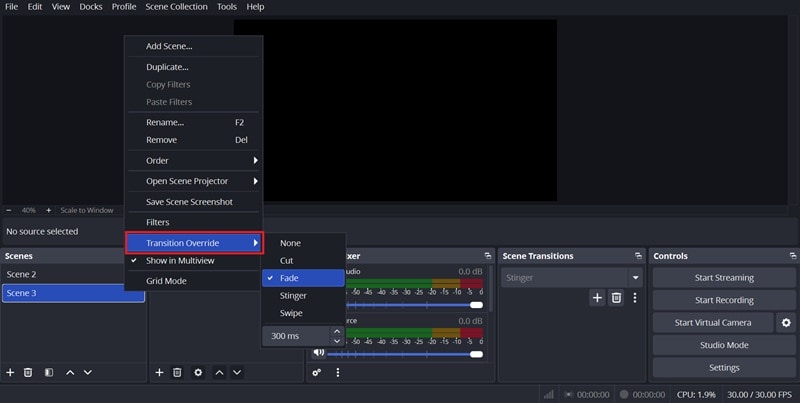Add a new scene with the plus icon
This screenshot has height=403, width=800.
[10, 373]
